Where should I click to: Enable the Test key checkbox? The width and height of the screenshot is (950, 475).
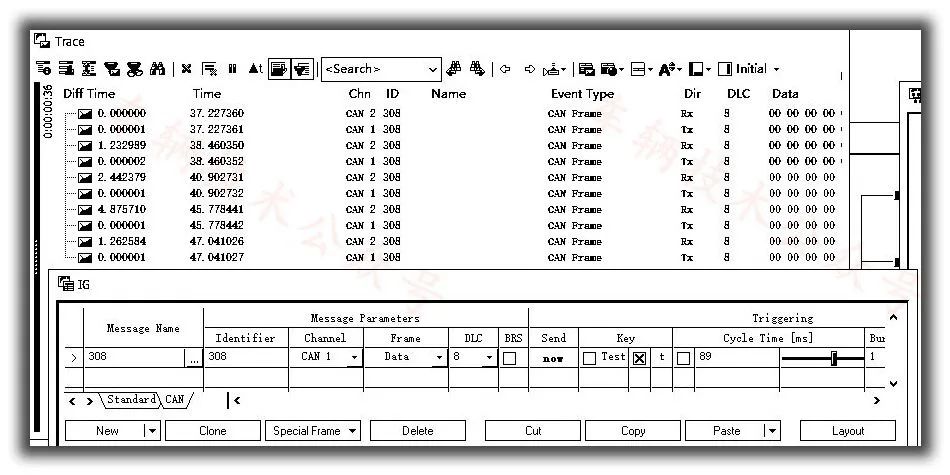(589, 358)
